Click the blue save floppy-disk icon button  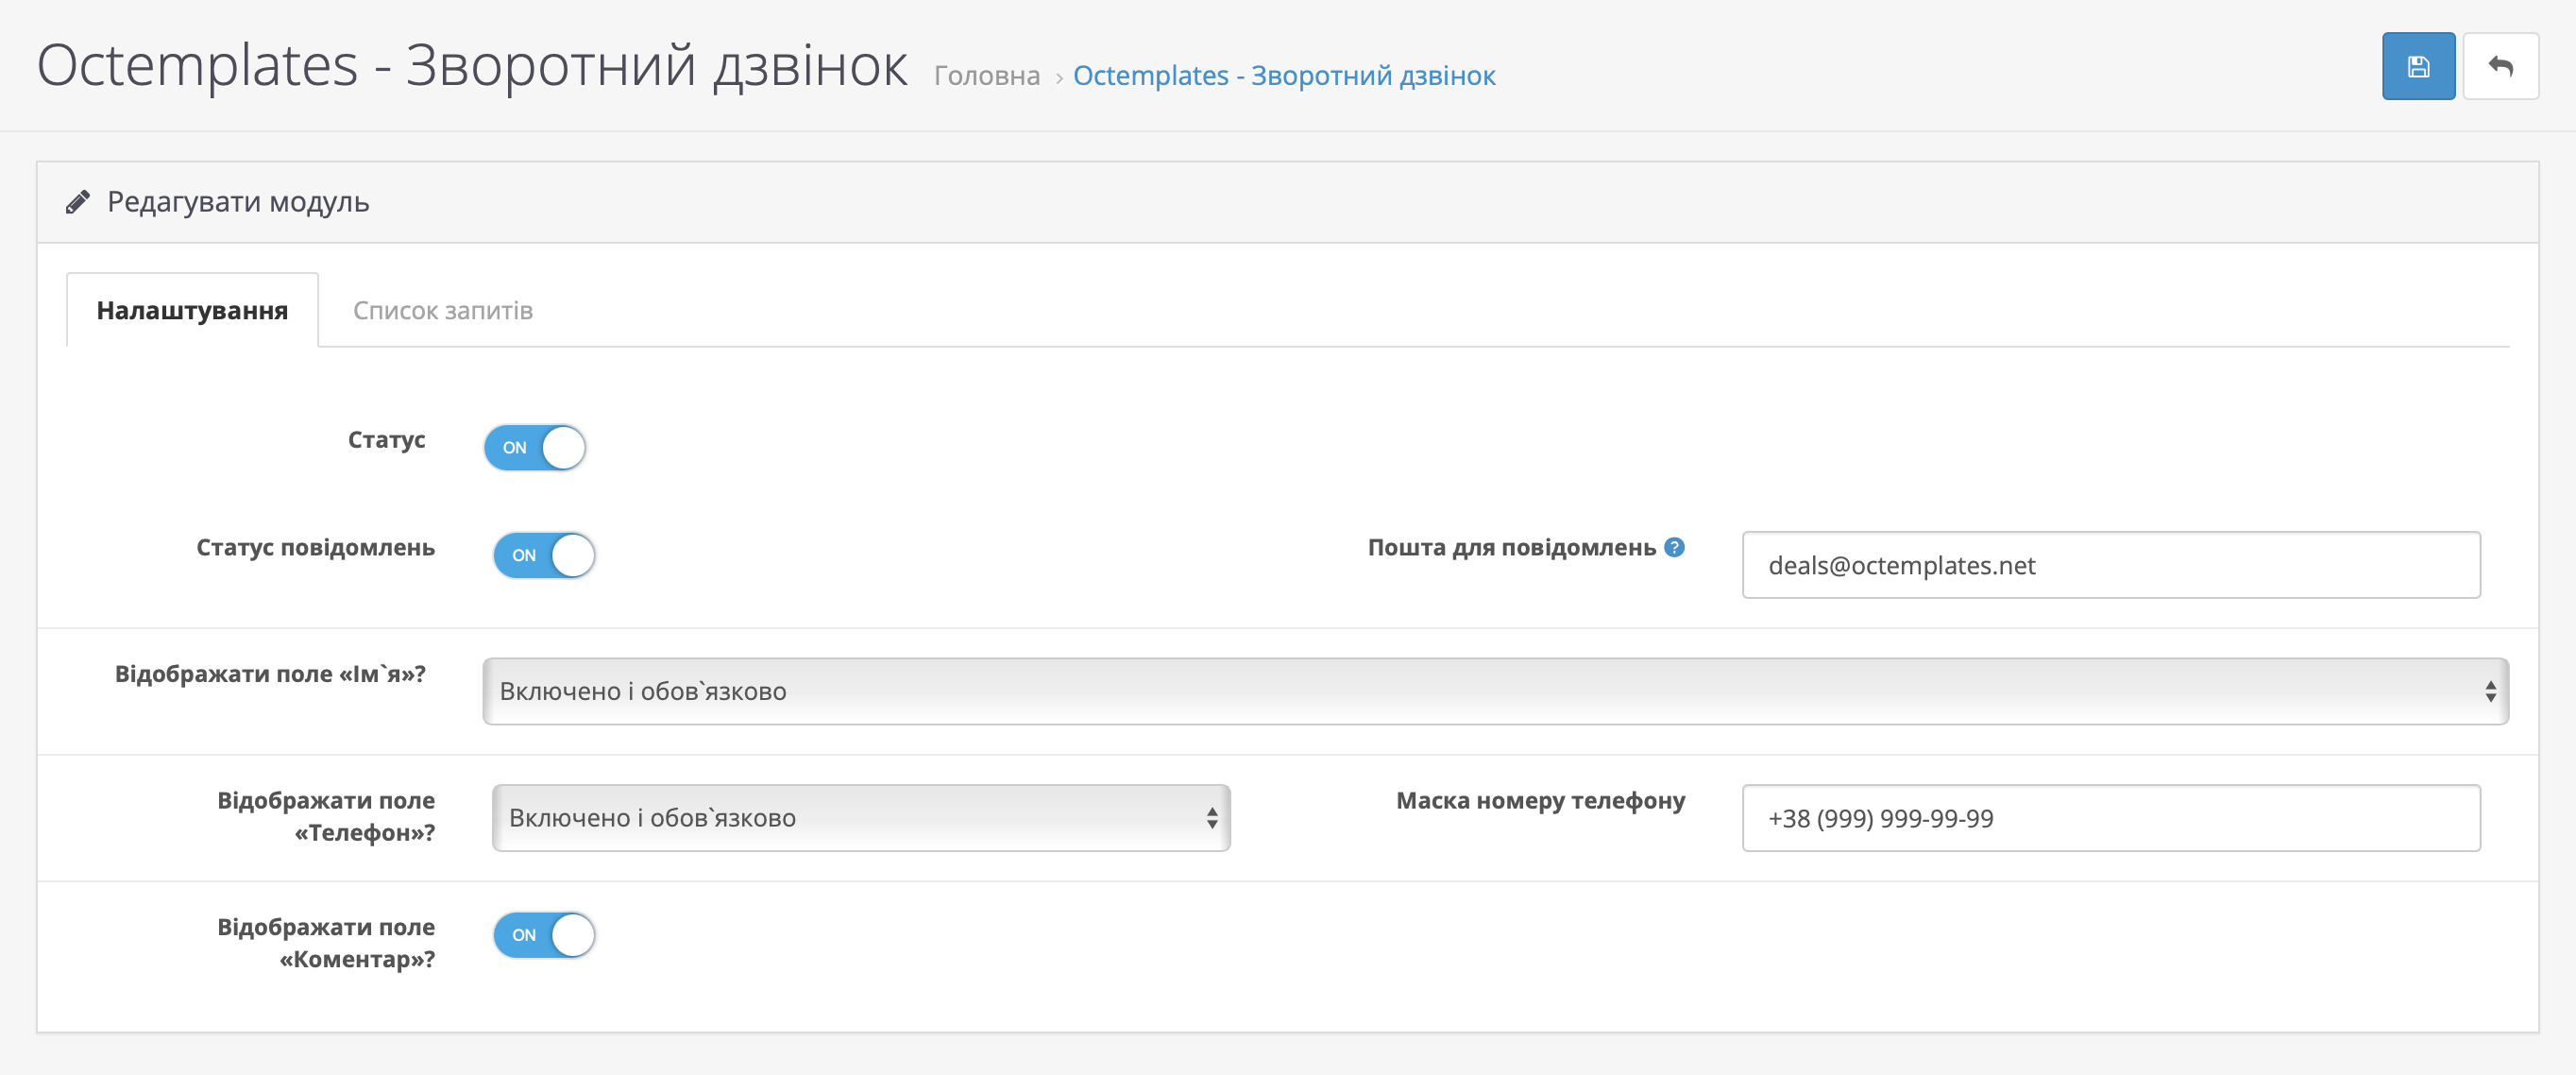(2417, 66)
